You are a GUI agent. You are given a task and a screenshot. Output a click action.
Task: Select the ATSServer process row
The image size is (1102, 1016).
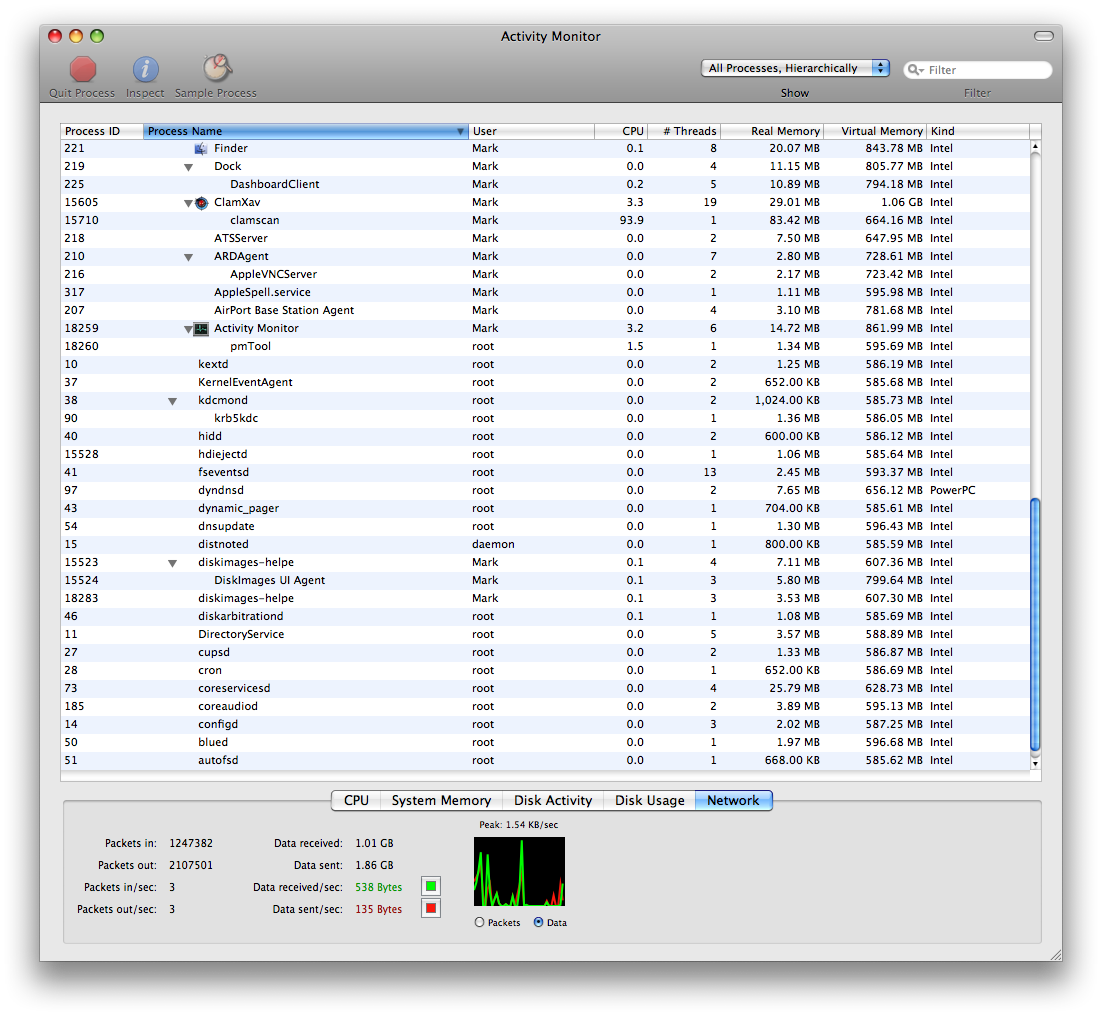pyautogui.click(x=545, y=238)
